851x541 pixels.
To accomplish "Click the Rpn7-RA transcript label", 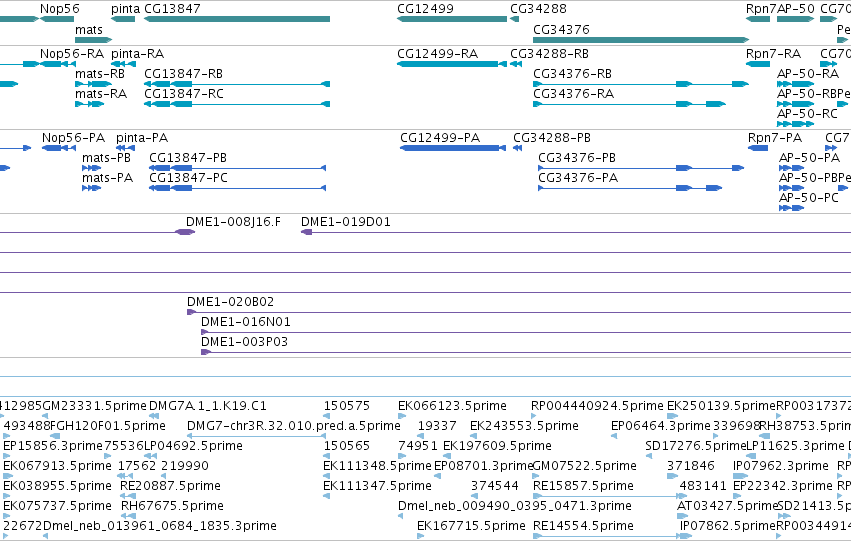I will point(773,54).
